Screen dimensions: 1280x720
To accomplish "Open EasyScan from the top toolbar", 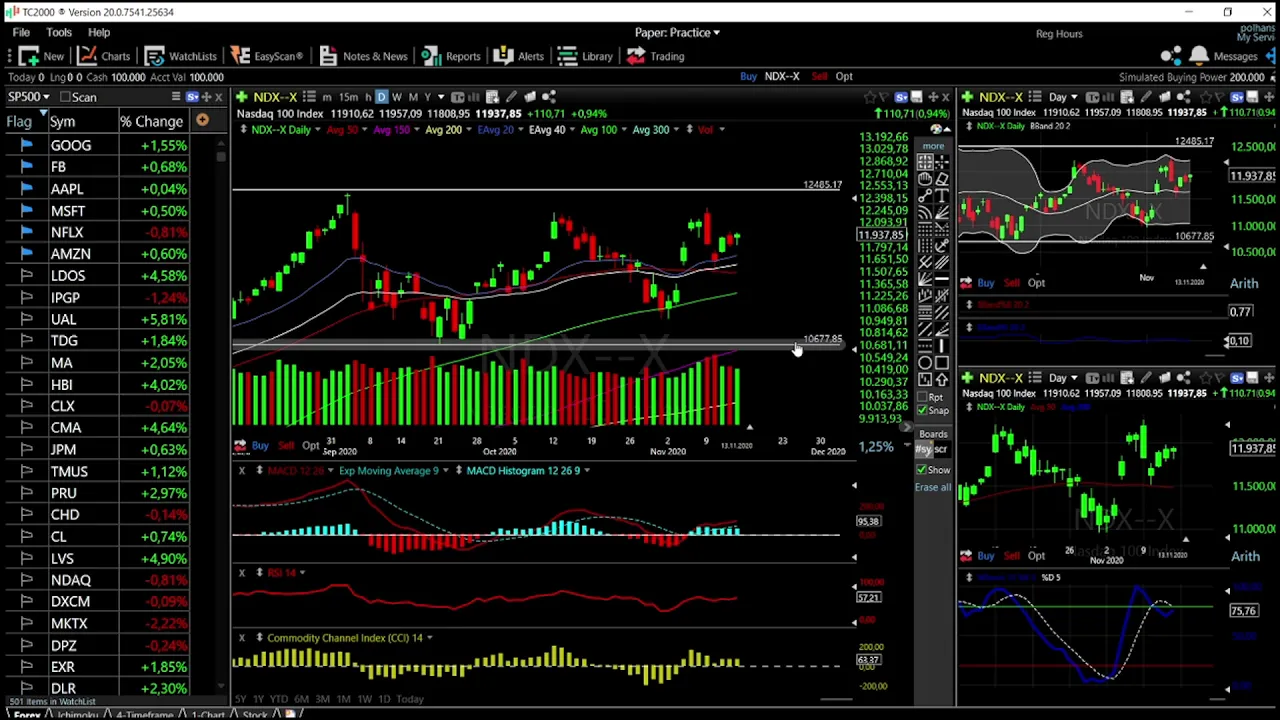I will pyautogui.click(x=266, y=56).
